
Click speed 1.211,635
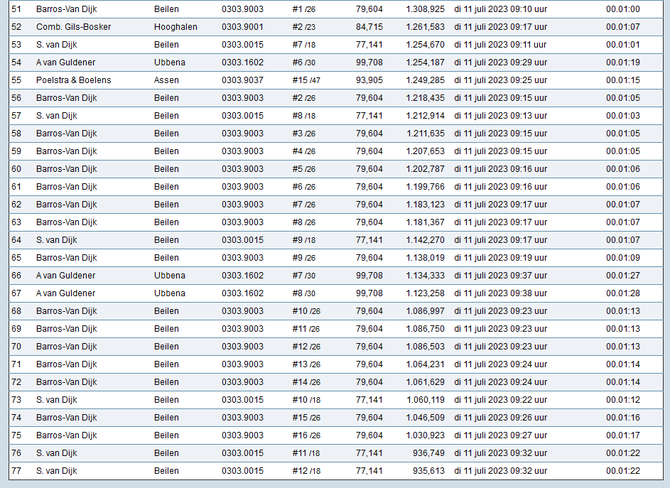pyautogui.click(x=425, y=133)
